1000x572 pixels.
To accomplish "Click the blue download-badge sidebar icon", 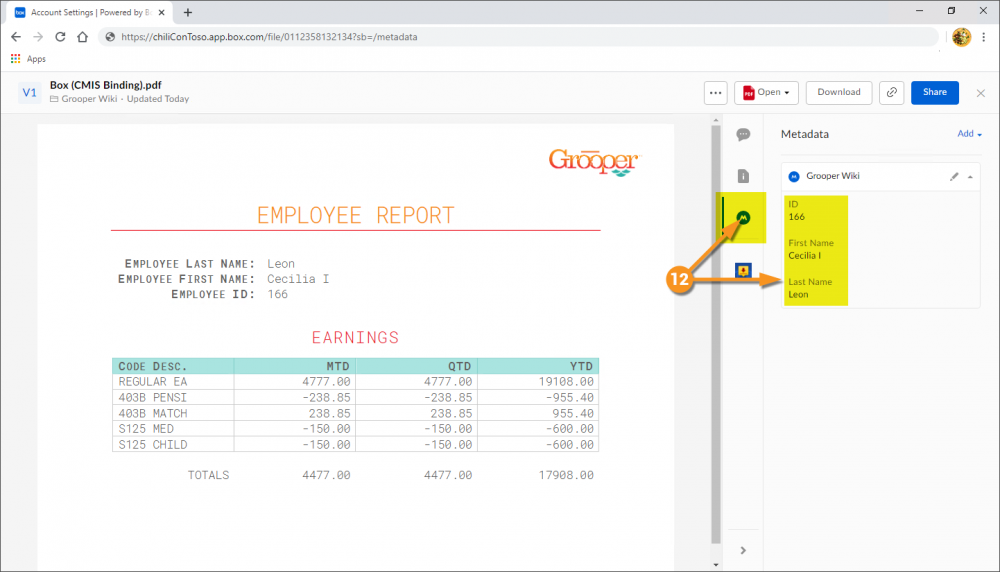I will (743, 270).
